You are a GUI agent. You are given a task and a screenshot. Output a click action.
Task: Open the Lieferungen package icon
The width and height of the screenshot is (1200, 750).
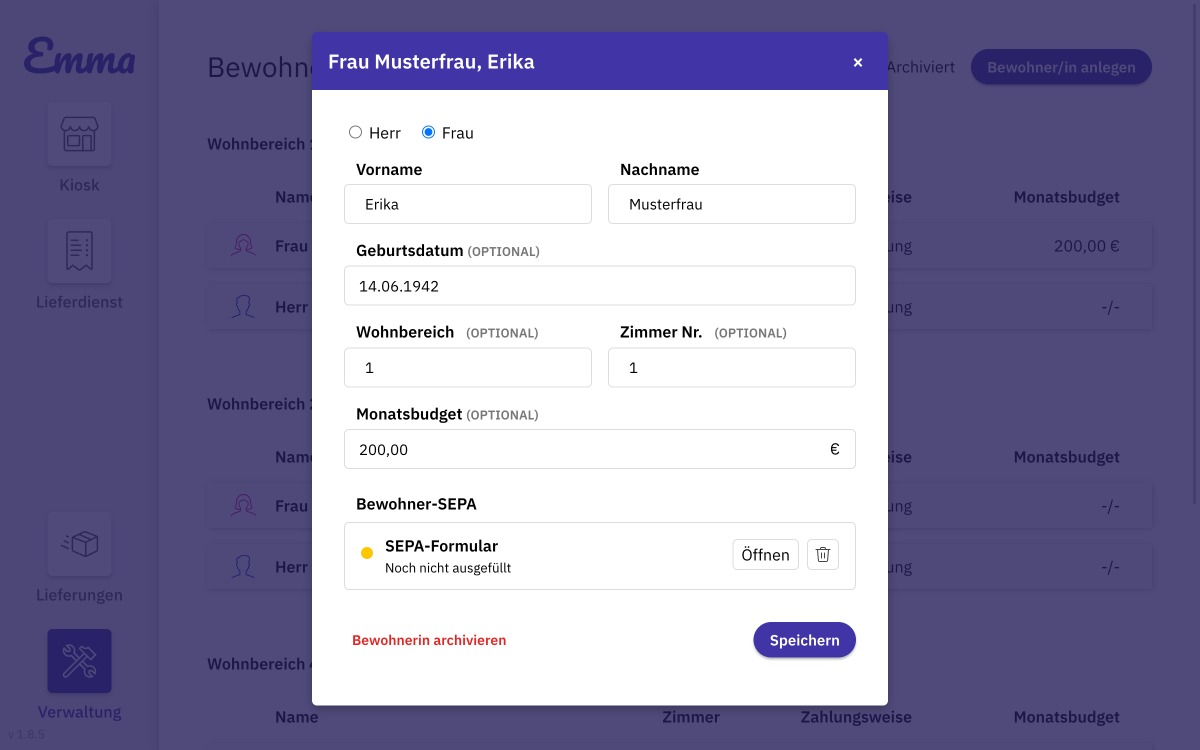tap(79, 544)
